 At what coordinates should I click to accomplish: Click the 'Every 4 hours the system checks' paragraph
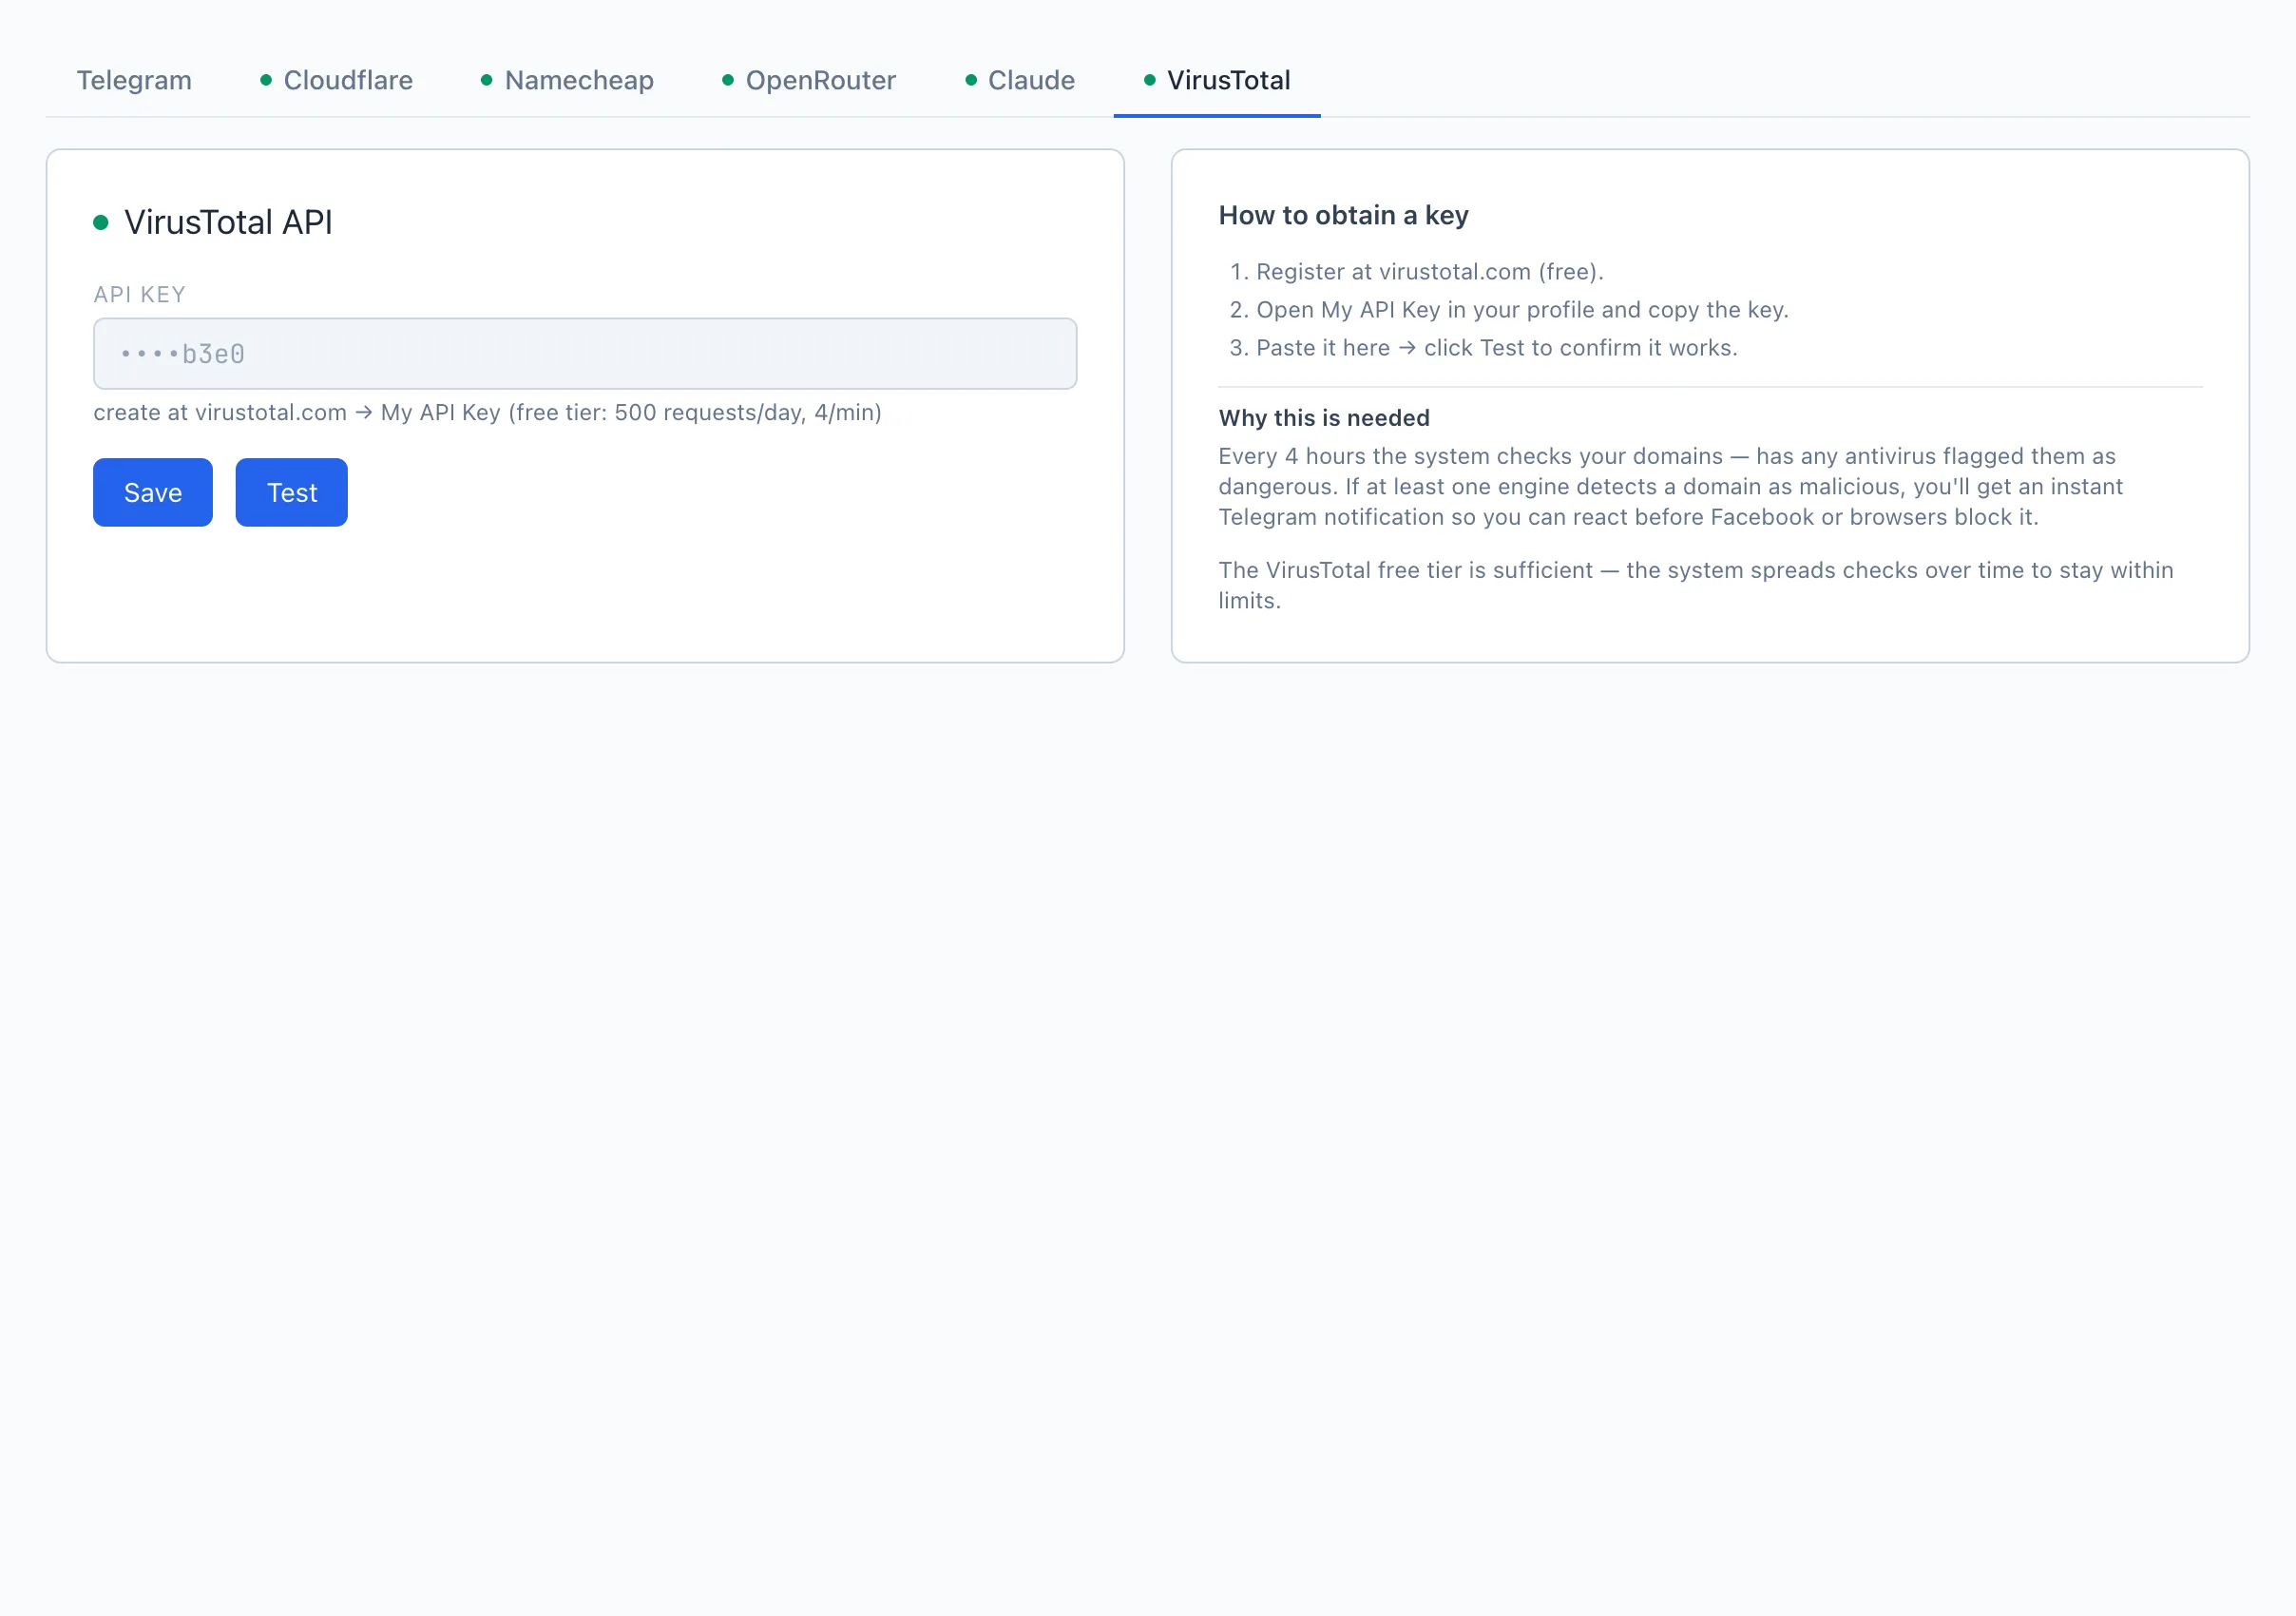(x=1670, y=487)
